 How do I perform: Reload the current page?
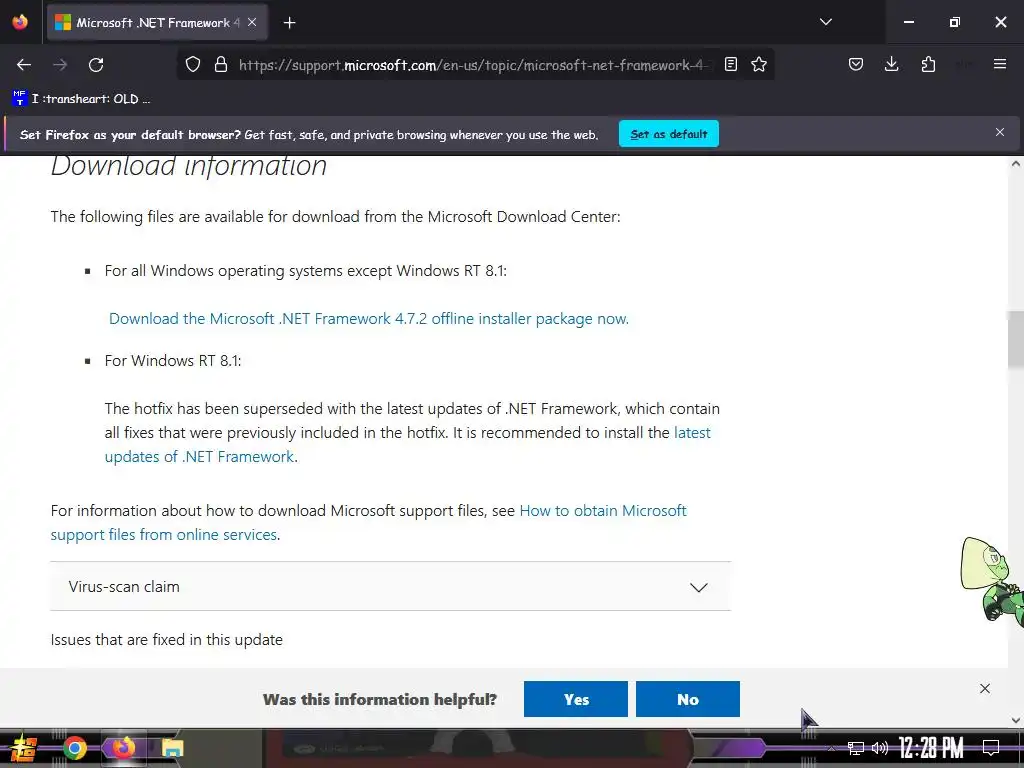pyautogui.click(x=96, y=65)
